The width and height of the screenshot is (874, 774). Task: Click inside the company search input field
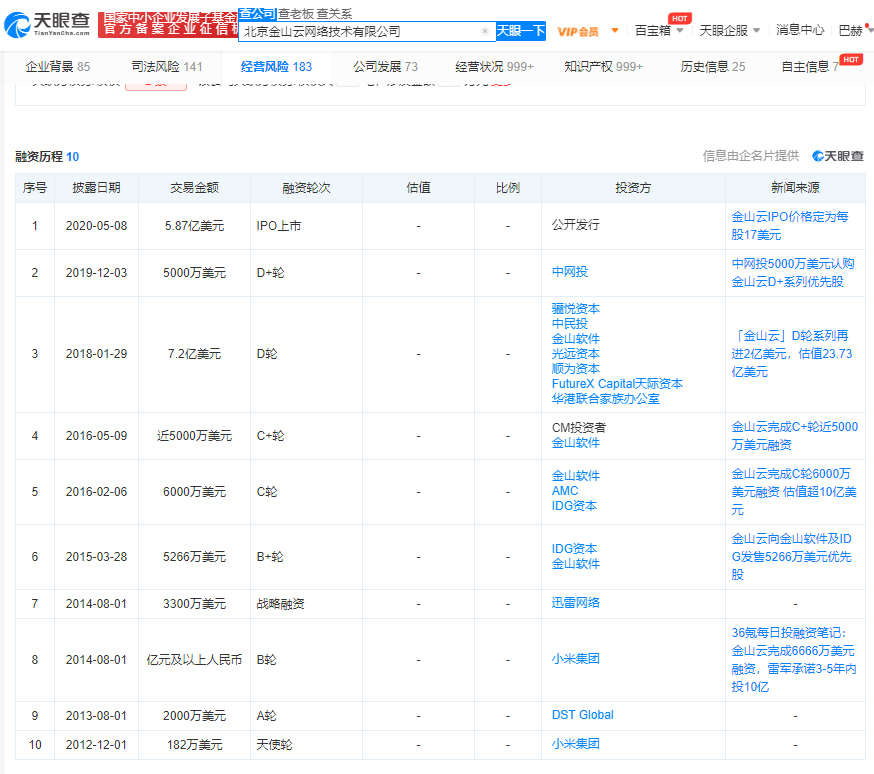pos(360,31)
